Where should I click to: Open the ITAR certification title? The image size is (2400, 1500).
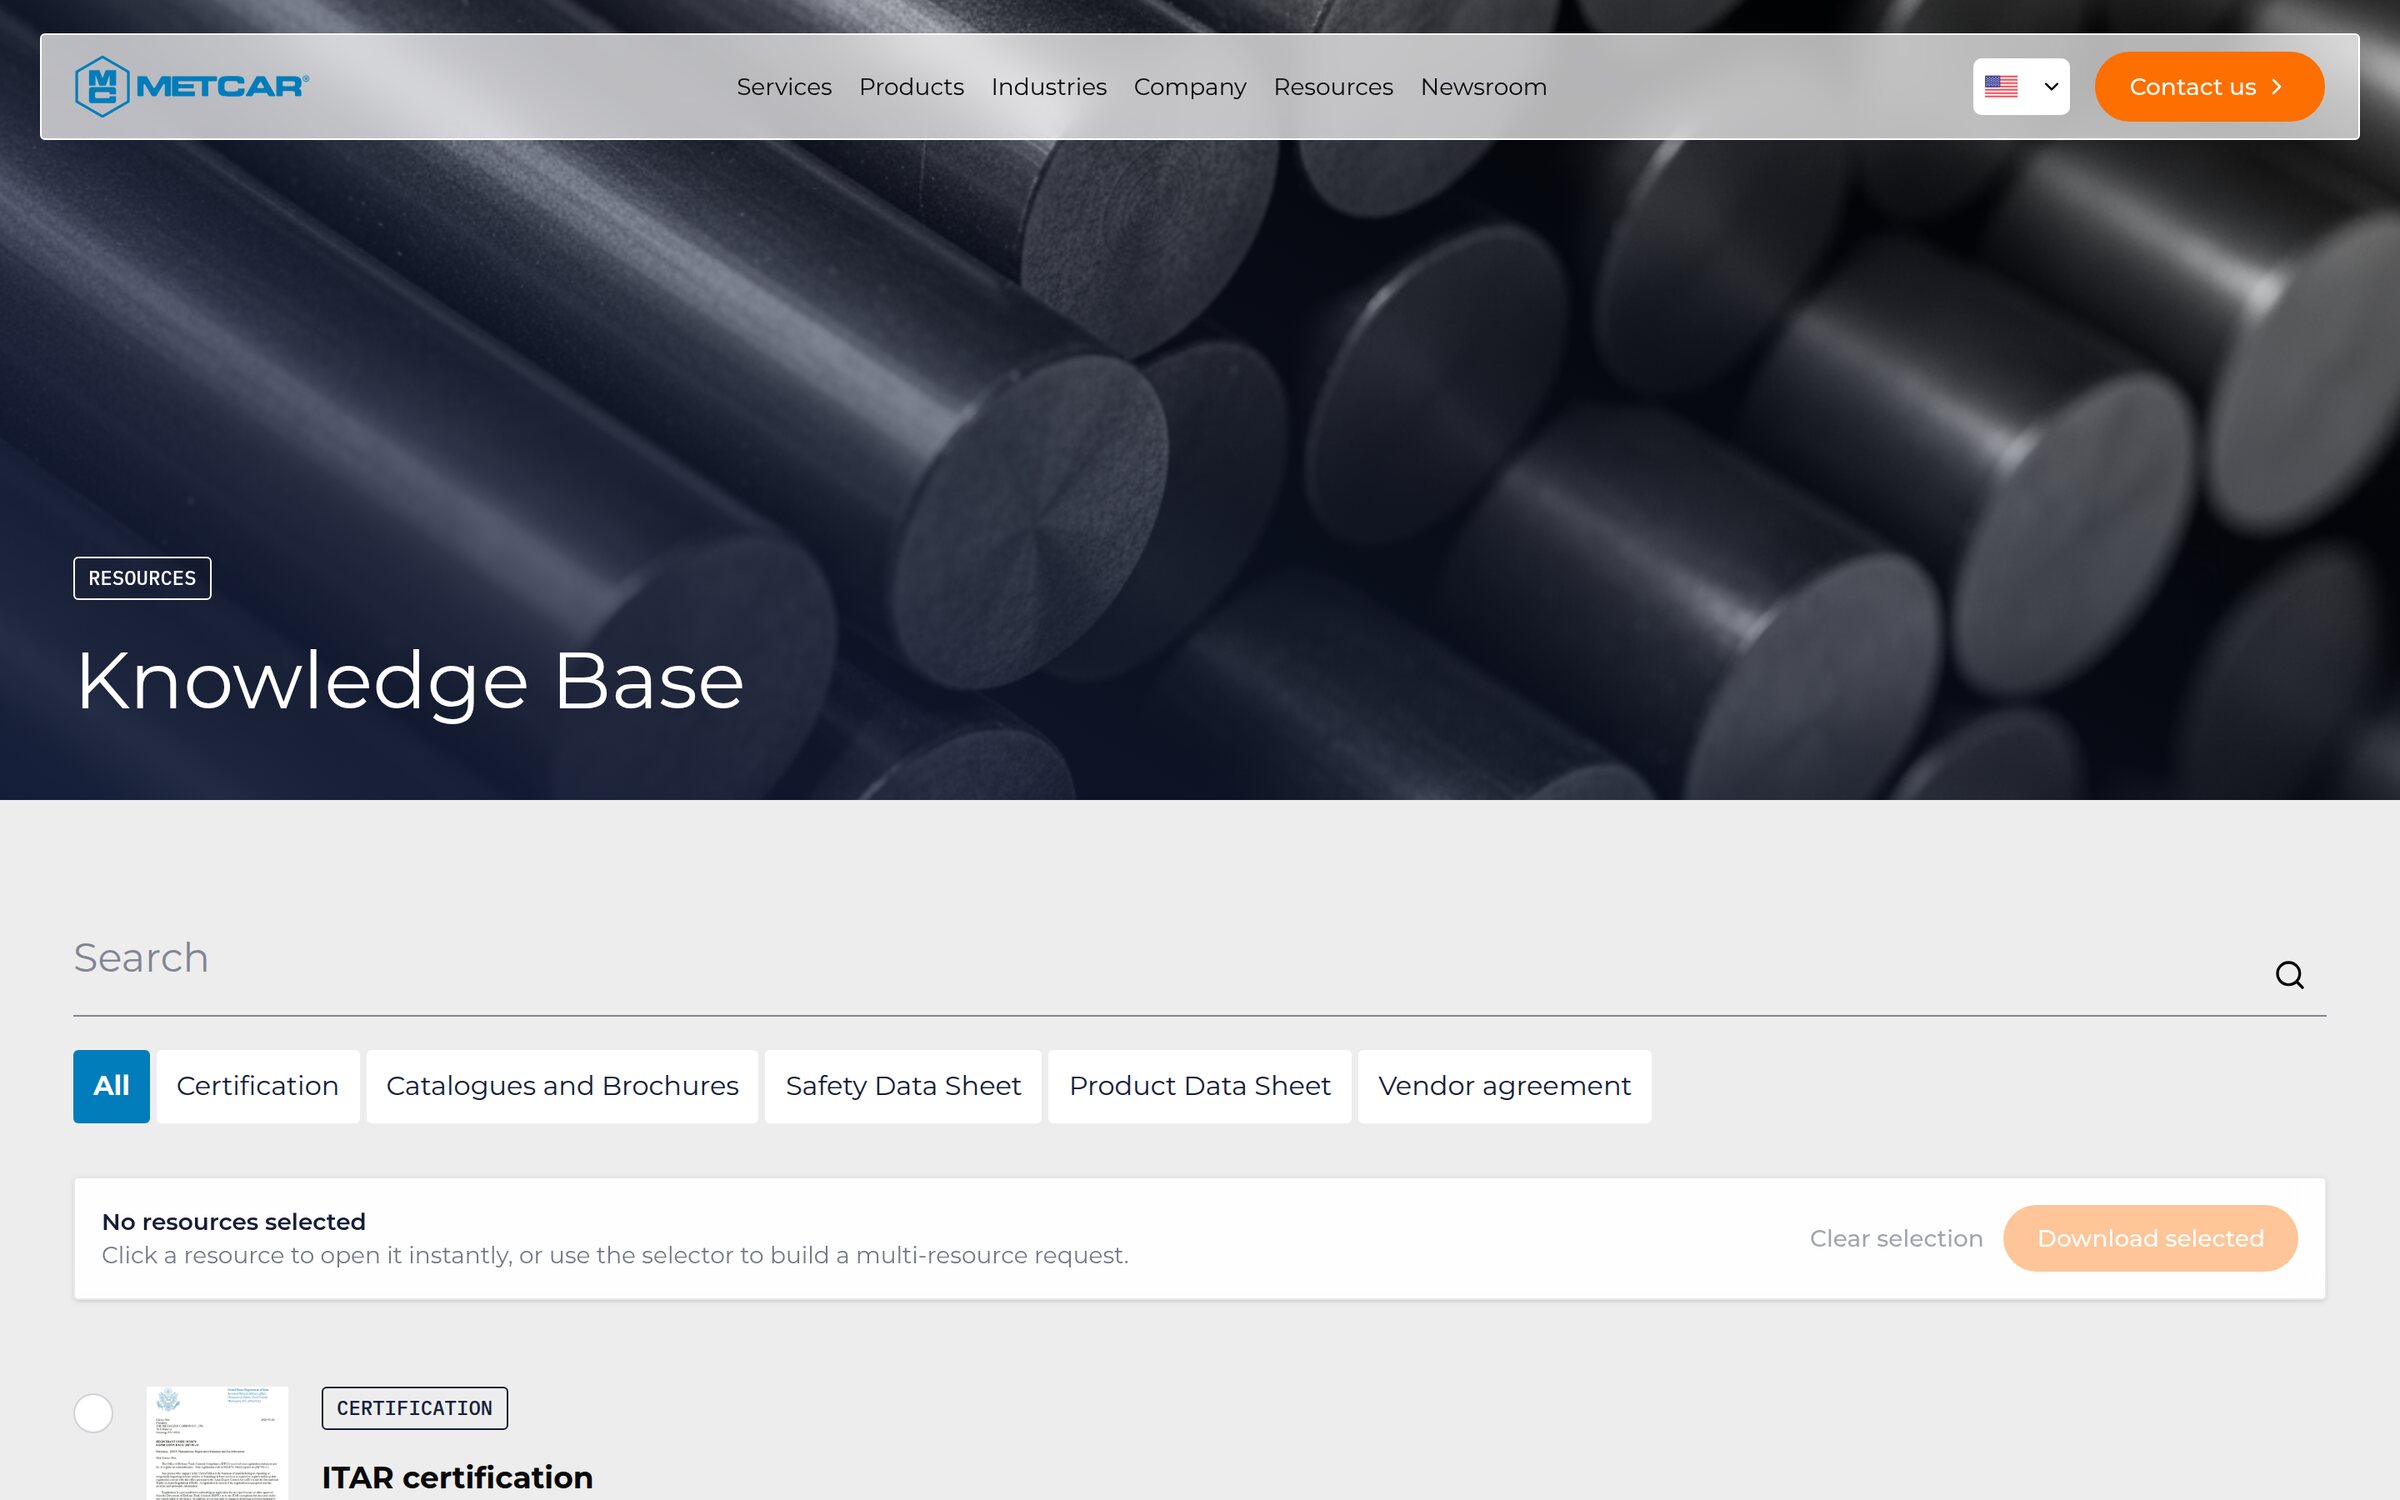coord(457,1477)
